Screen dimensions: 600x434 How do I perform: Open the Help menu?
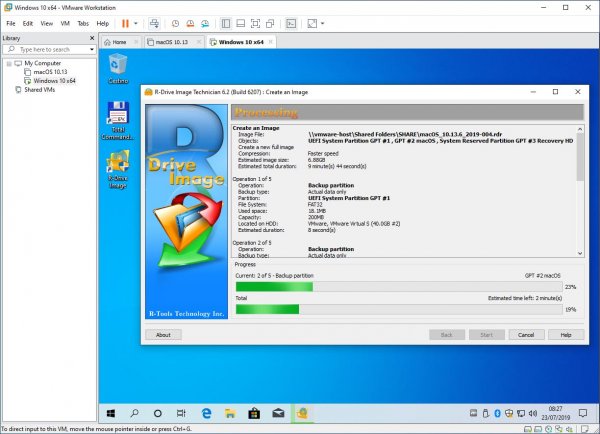[103, 24]
